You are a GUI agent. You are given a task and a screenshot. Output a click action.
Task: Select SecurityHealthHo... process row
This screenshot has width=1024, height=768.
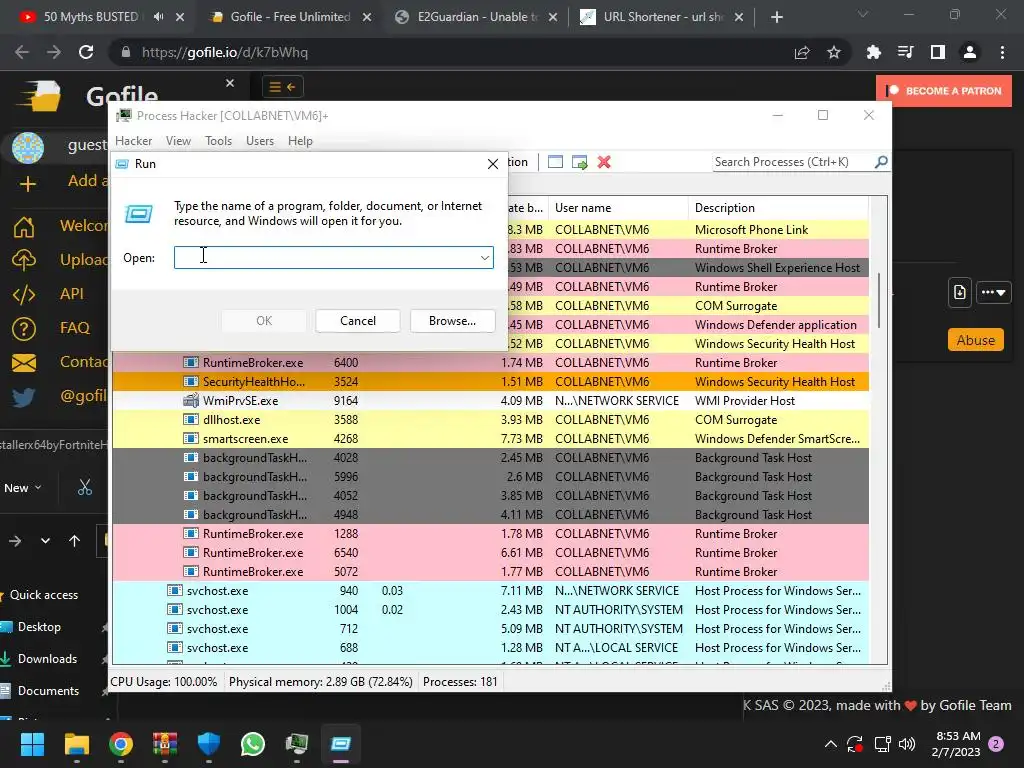click(490, 381)
